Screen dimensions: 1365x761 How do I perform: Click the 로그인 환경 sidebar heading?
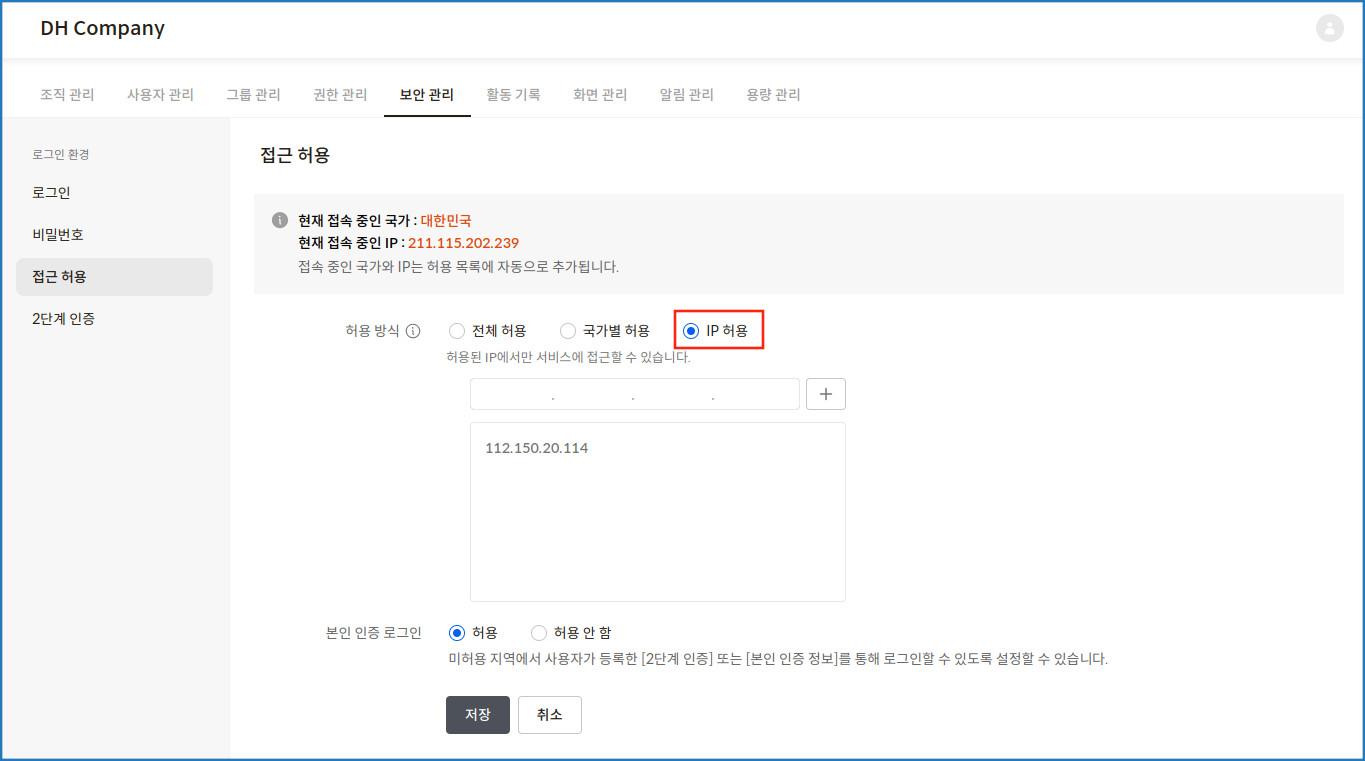pos(61,154)
